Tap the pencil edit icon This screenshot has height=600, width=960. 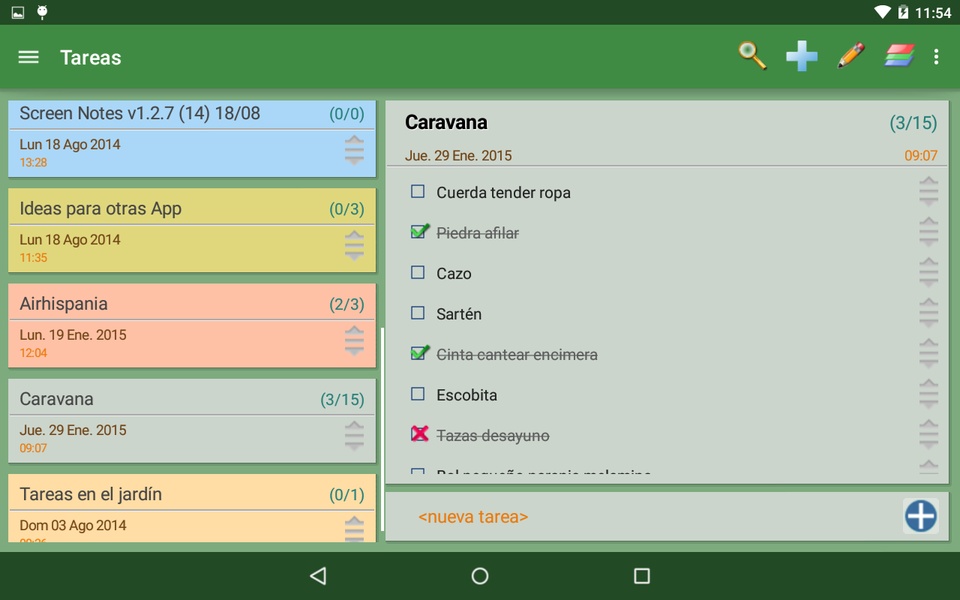coord(850,56)
